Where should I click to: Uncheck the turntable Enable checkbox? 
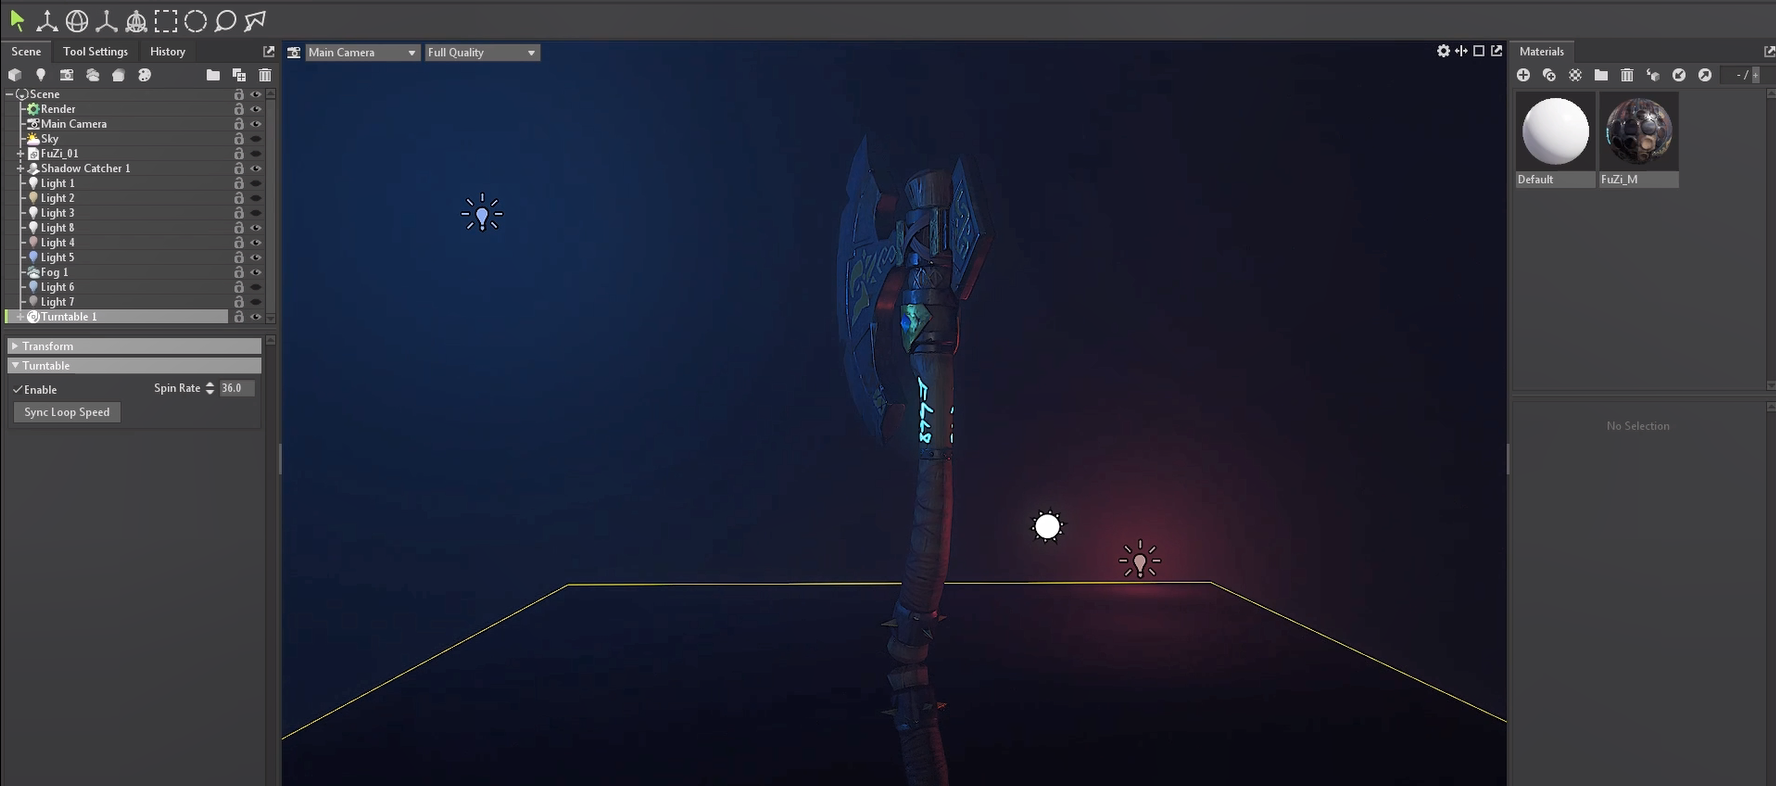(x=18, y=389)
